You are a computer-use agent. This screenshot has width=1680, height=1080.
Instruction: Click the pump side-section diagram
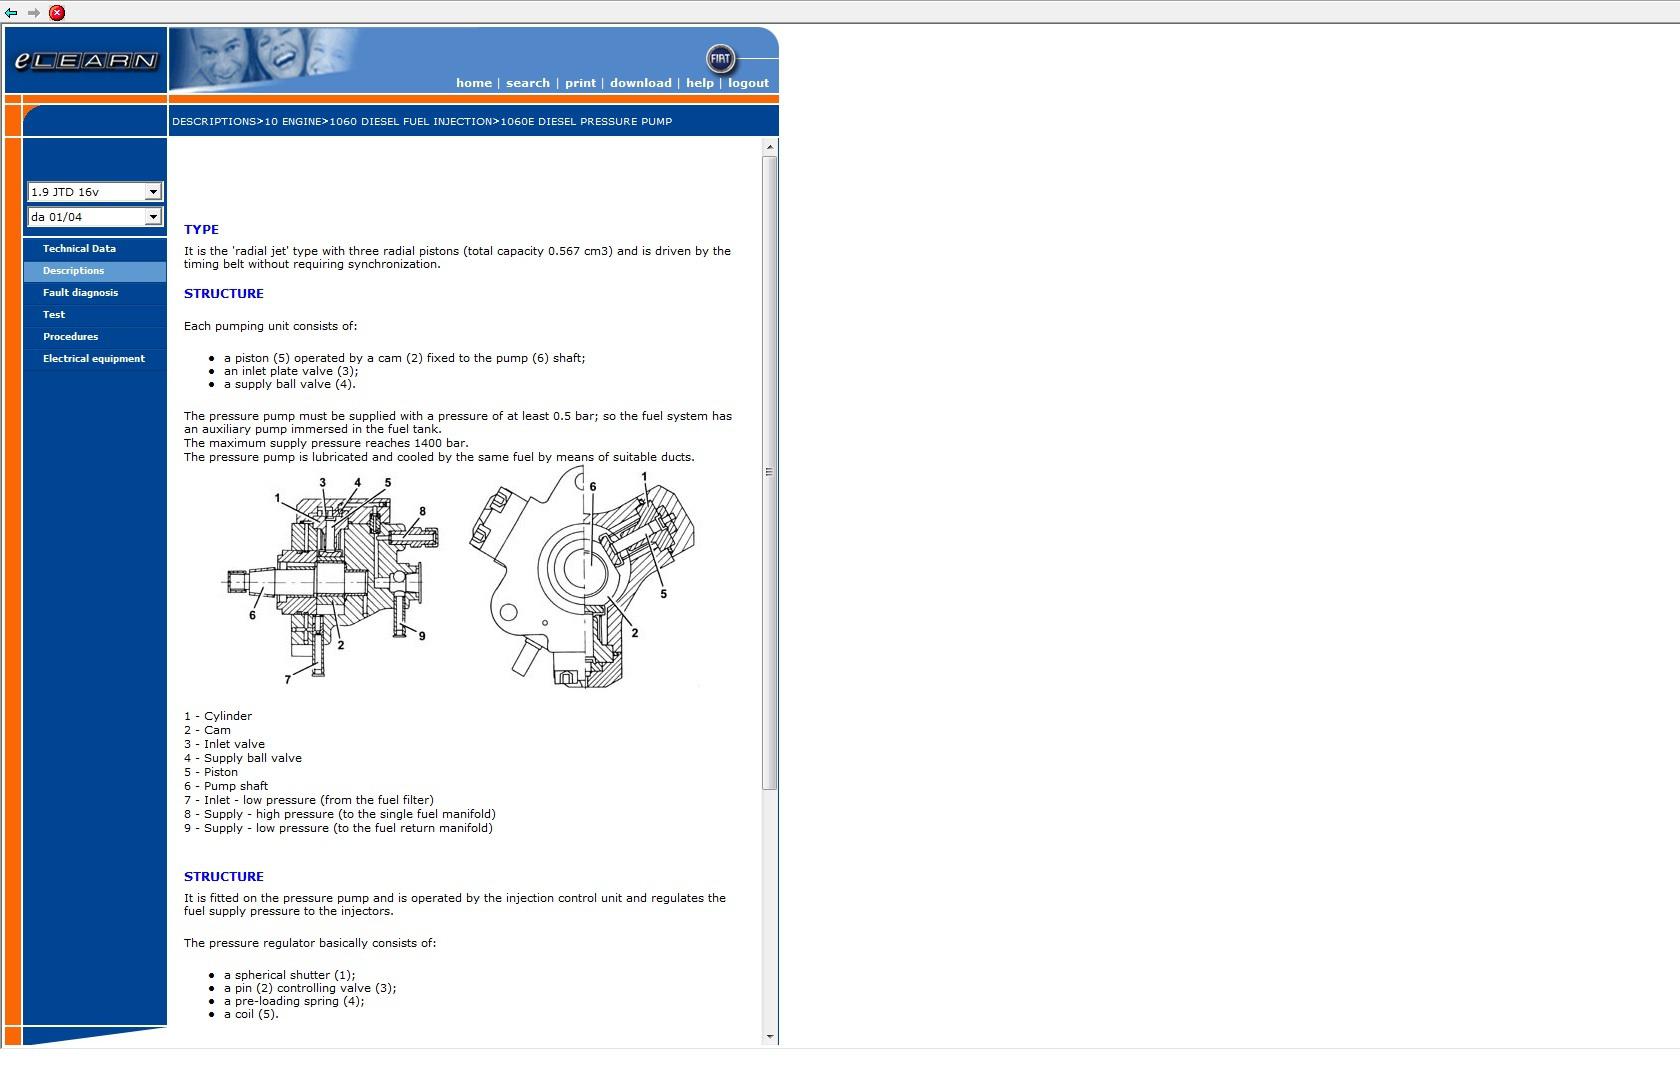coord(330,580)
